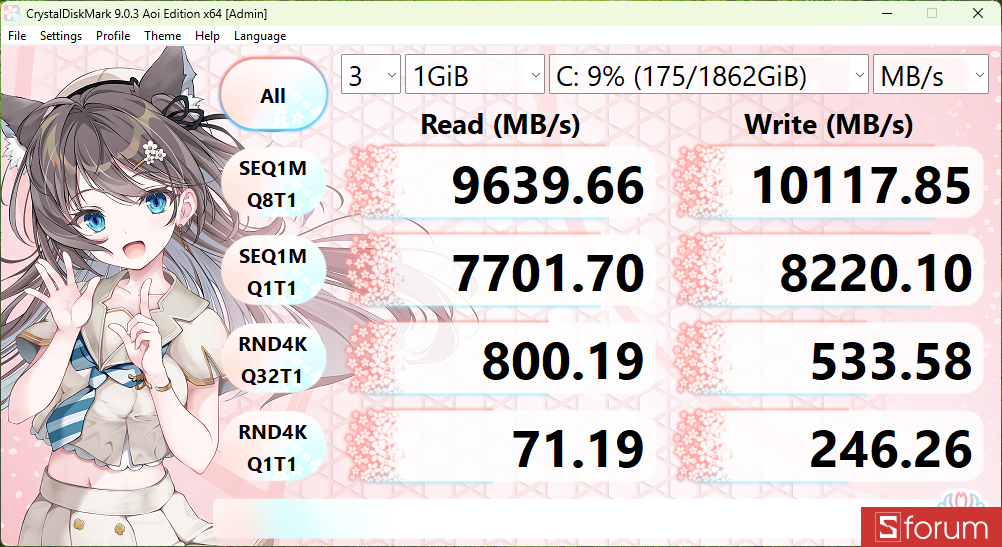Click the Read (MB/s) column header
This screenshot has width=1002, height=547.
(x=500, y=125)
